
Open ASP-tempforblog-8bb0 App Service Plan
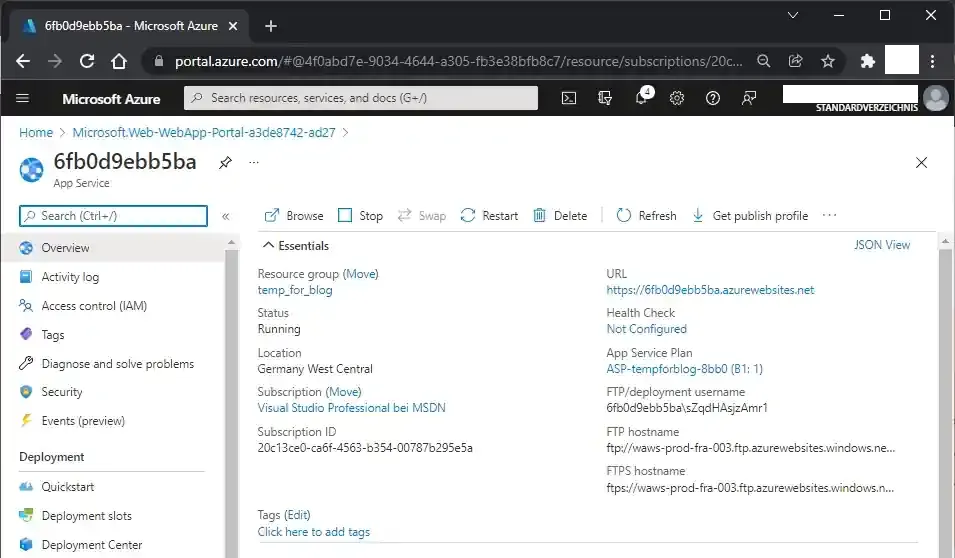pos(685,369)
